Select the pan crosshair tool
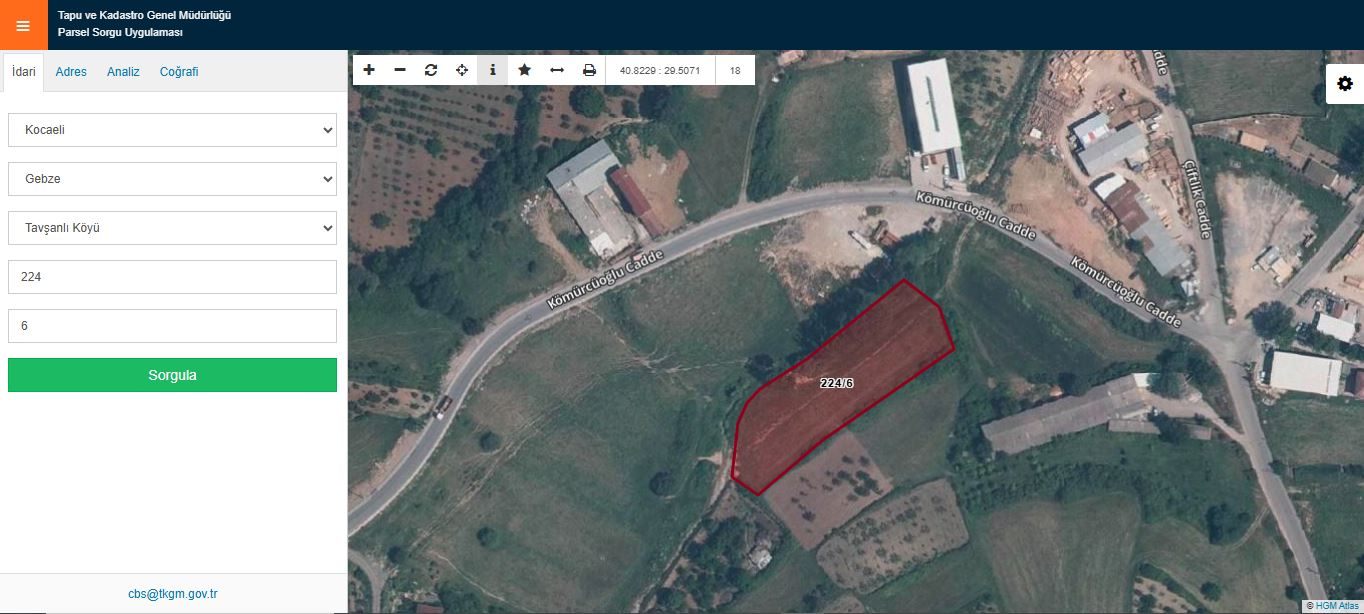1364x614 pixels. point(462,70)
